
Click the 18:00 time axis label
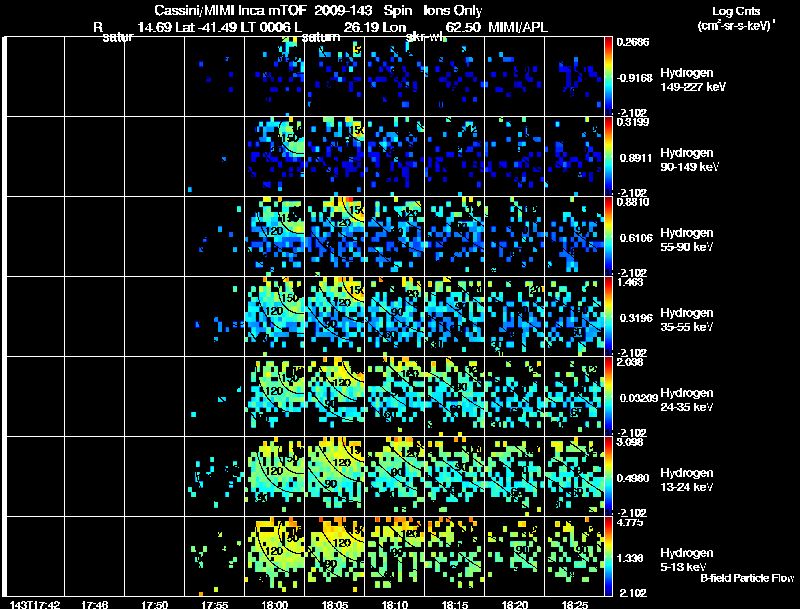(x=274, y=605)
